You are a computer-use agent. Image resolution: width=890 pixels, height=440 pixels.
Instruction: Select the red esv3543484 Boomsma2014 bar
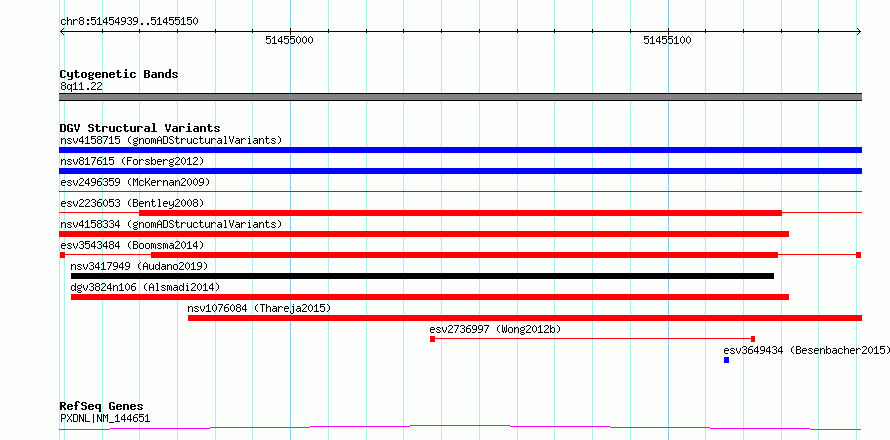[464, 255]
